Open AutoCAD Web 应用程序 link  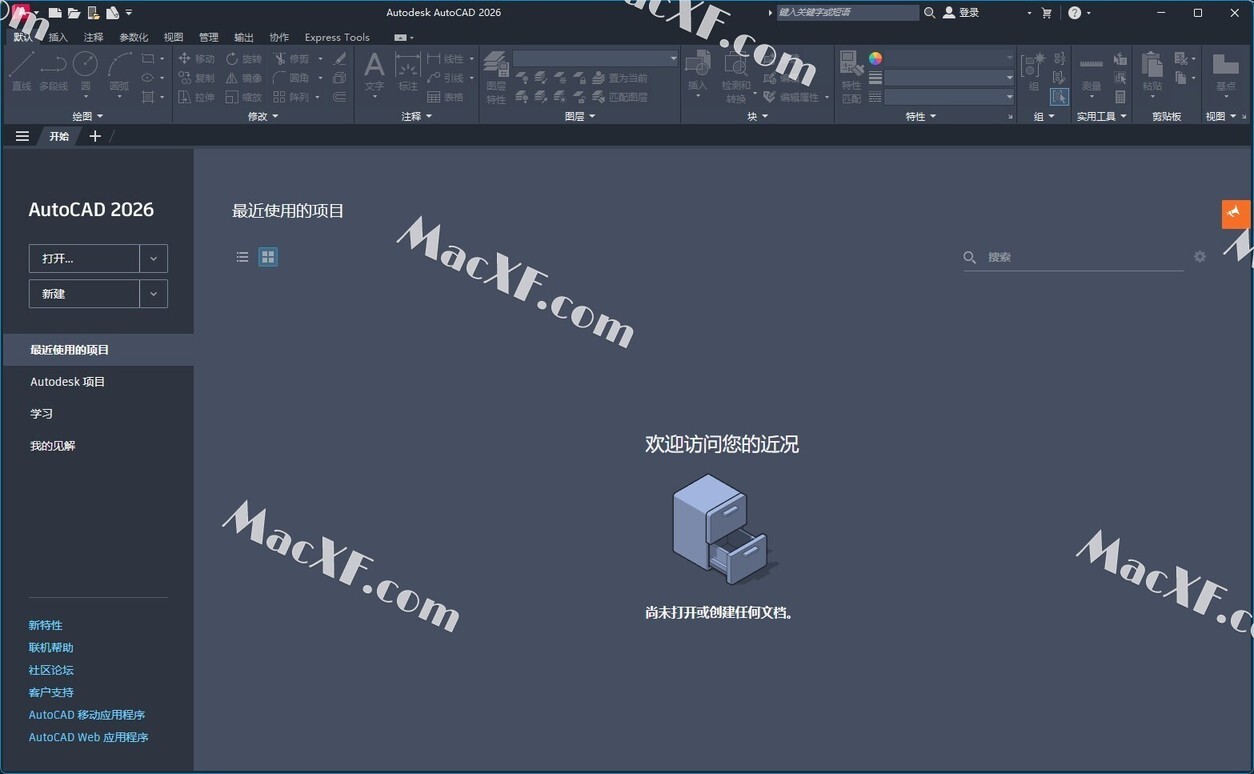[x=88, y=737]
